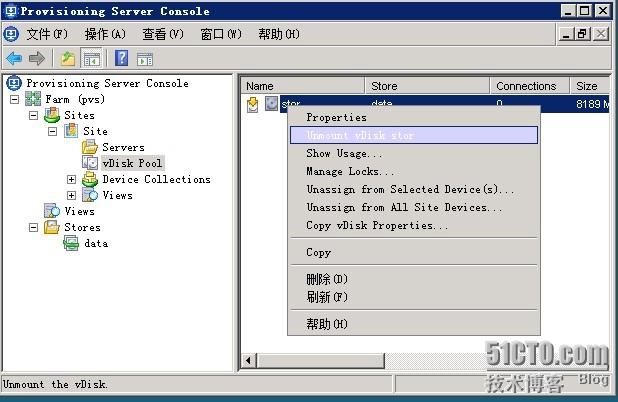Choose Copy vDisk Properties... entry

coord(414,225)
